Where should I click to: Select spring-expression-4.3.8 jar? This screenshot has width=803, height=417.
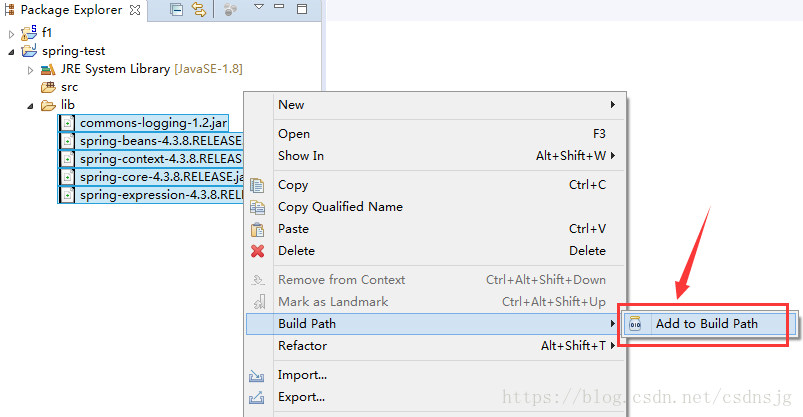point(161,195)
